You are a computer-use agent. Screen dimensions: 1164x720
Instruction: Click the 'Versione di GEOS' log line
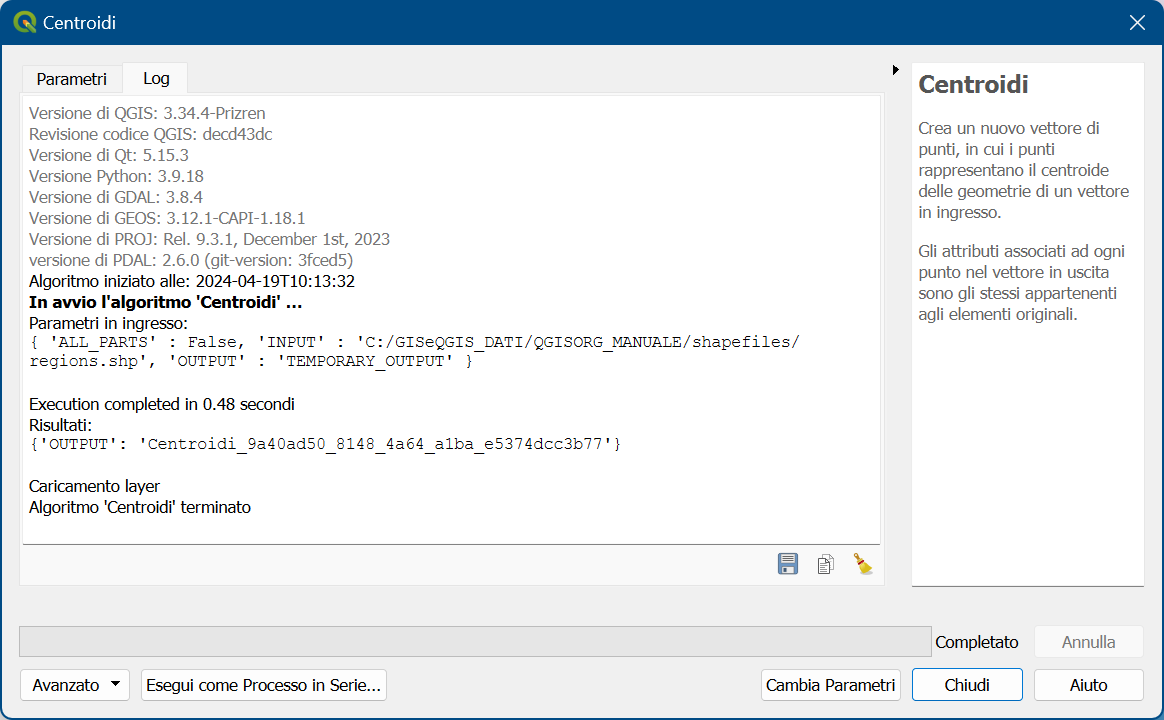167,218
